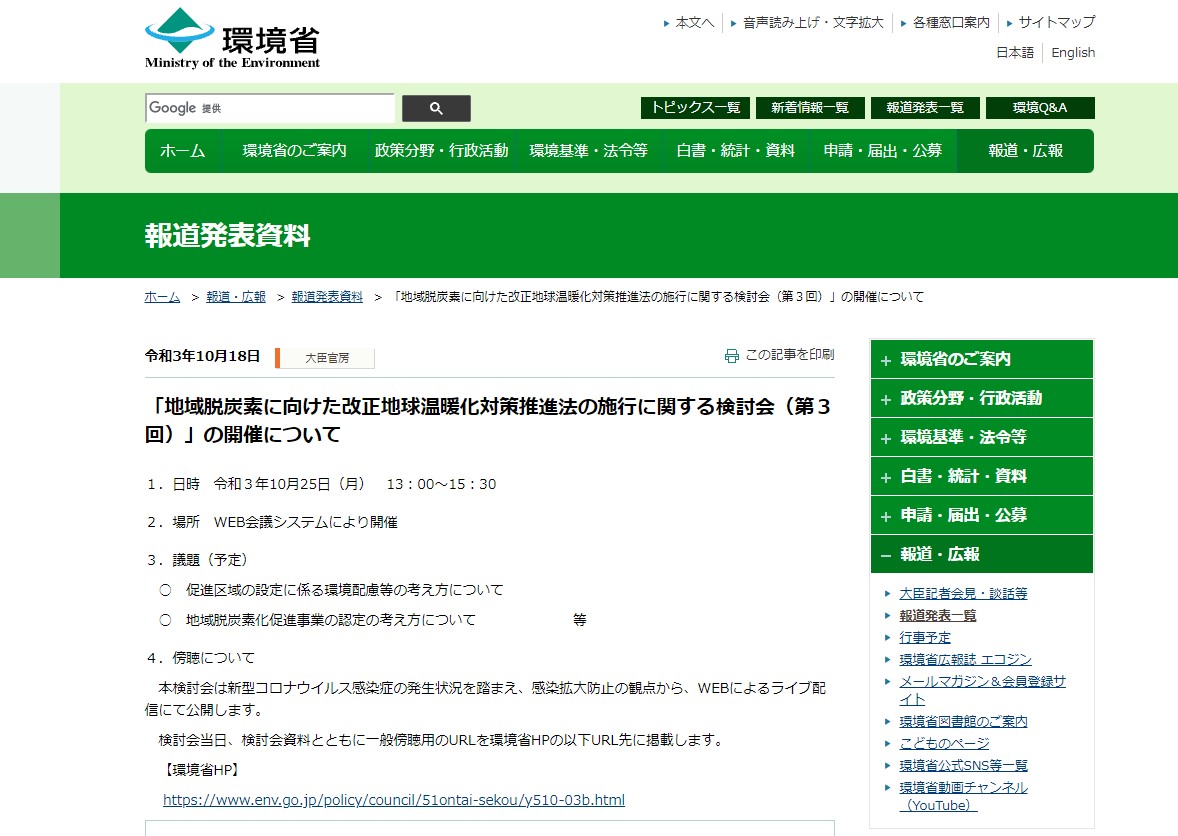
Task: Open the サイトマップ link in header
Action: (1056, 22)
